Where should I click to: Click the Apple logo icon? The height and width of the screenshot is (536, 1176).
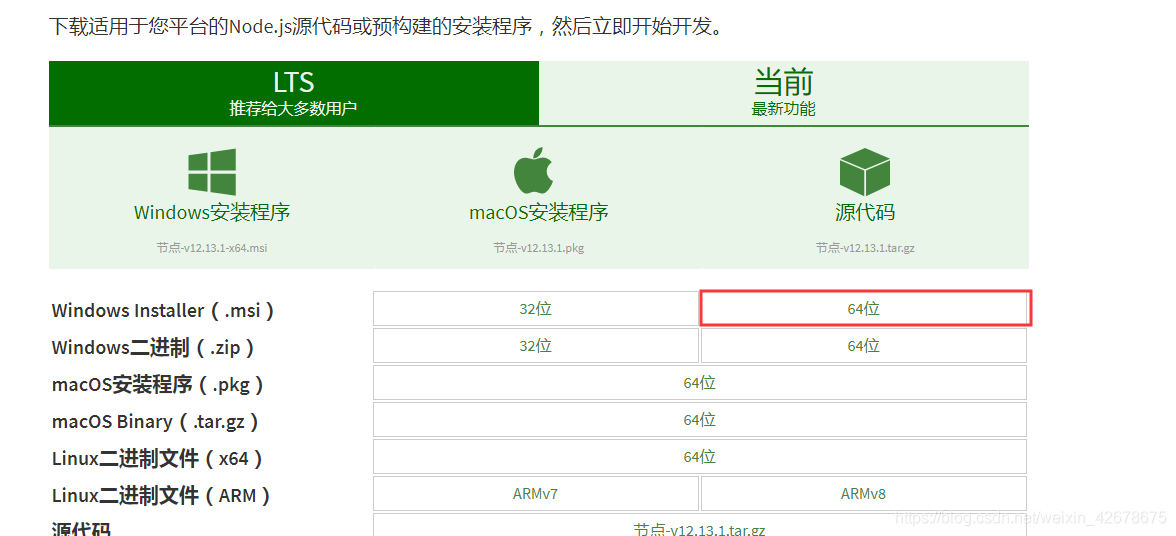click(x=533, y=172)
